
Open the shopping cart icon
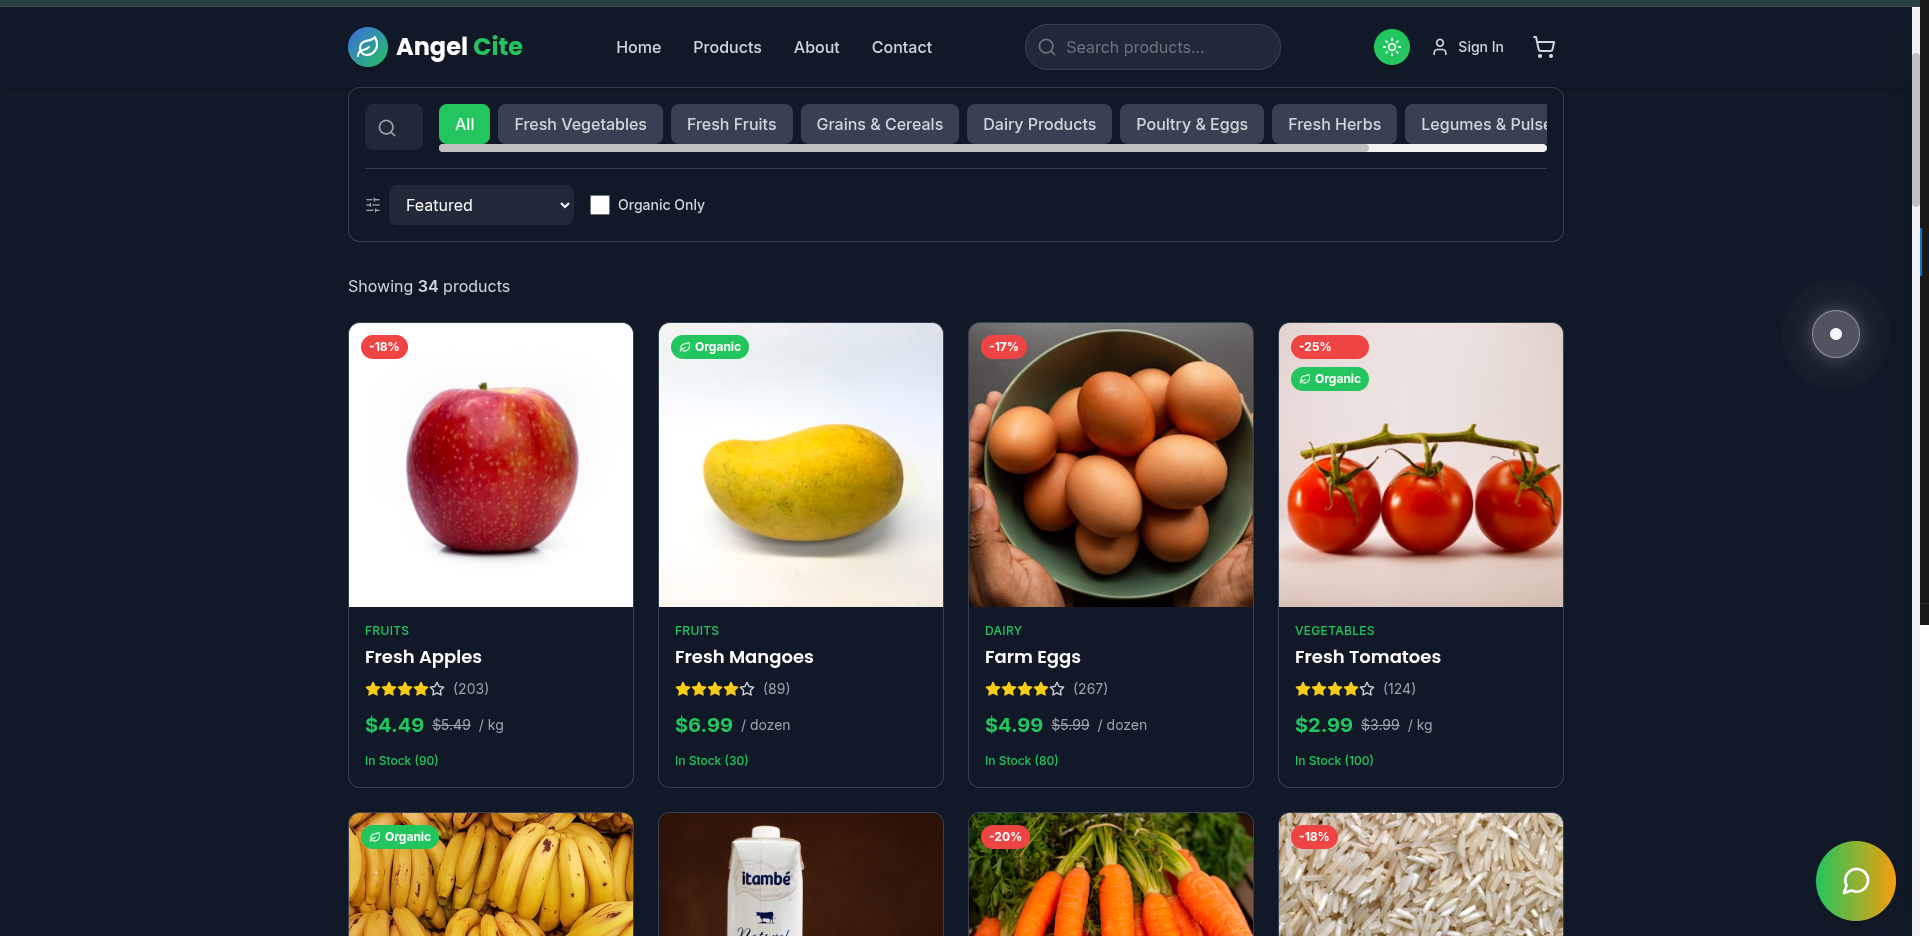click(x=1544, y=47)
